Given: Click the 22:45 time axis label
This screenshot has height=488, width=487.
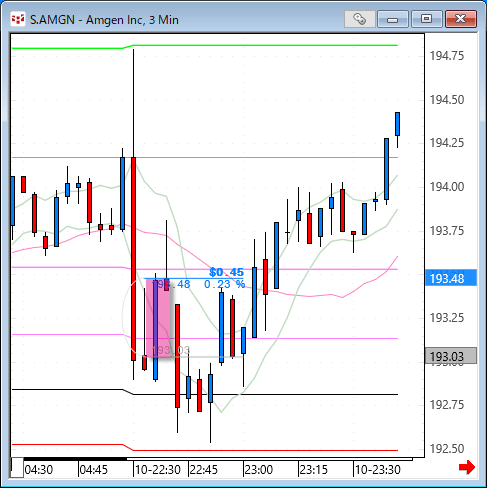Looking at the screenshot, I should point(204,470).
